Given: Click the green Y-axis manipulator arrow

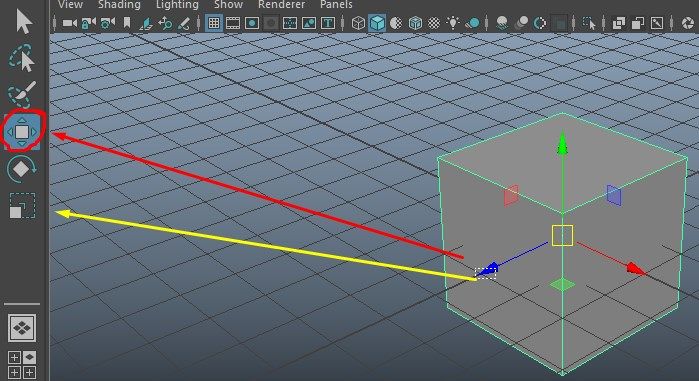Looking at the screenshot, I should point(563,143).
